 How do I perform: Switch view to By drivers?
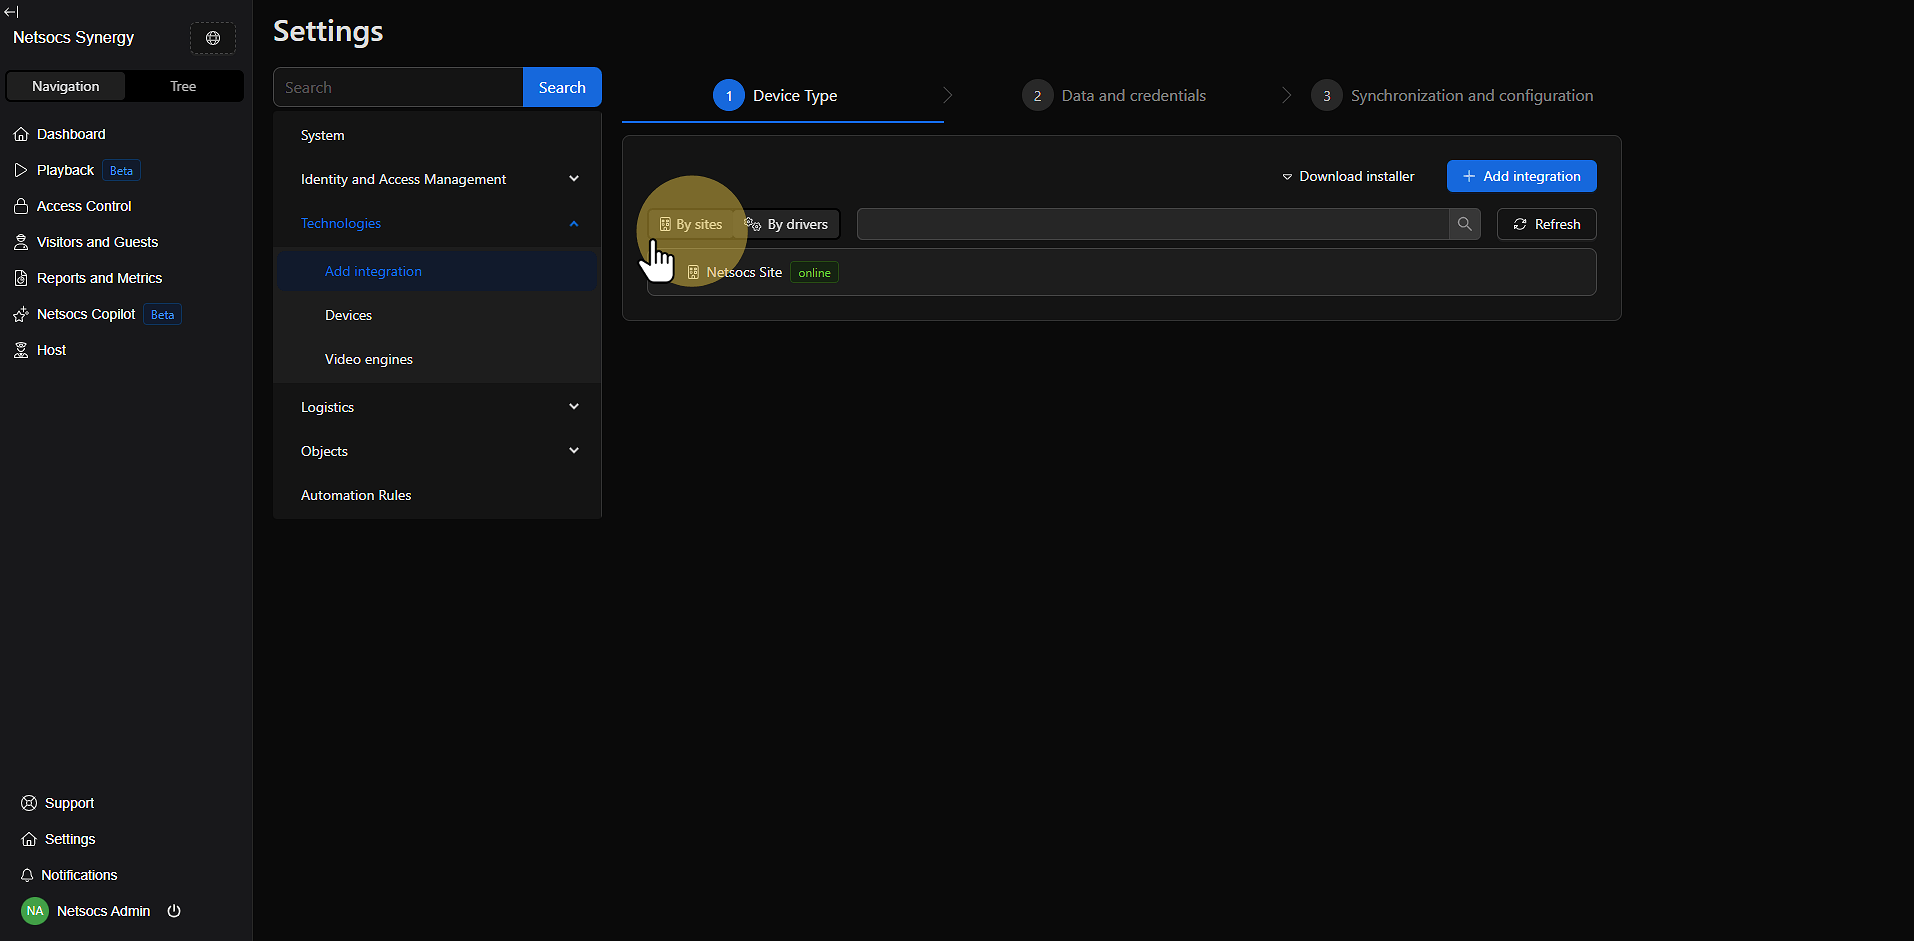787,224
